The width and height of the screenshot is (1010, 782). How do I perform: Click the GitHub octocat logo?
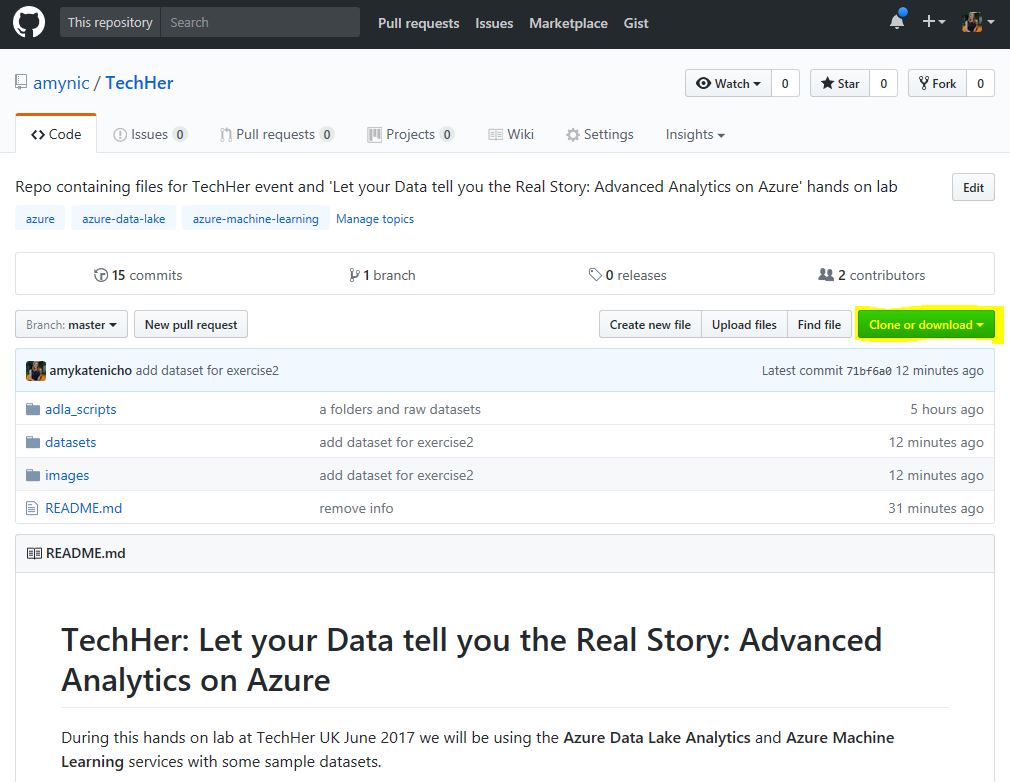pos(29,22)
